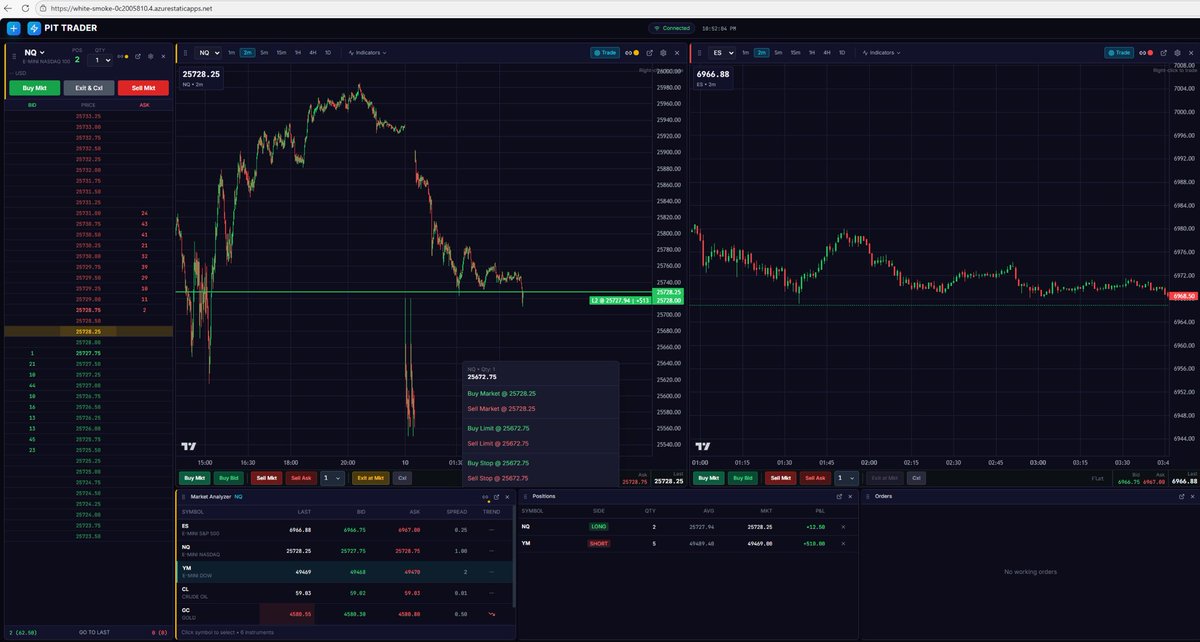Close the Market Analyzer panel
Image resolution: width=1200 pixels, height=642 pixels.
pyautogui.click(x=507, y=496)
